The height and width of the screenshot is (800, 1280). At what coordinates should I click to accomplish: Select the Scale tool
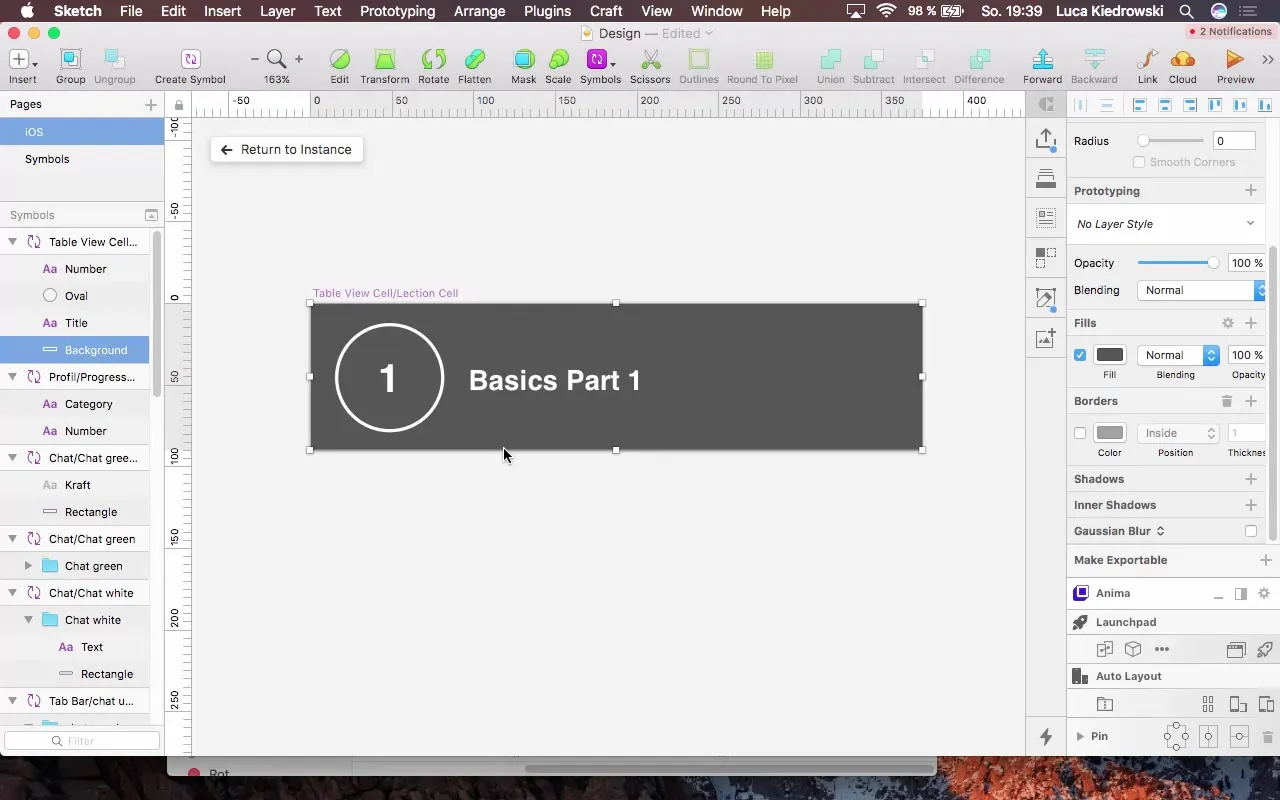[x=558, y=65]
